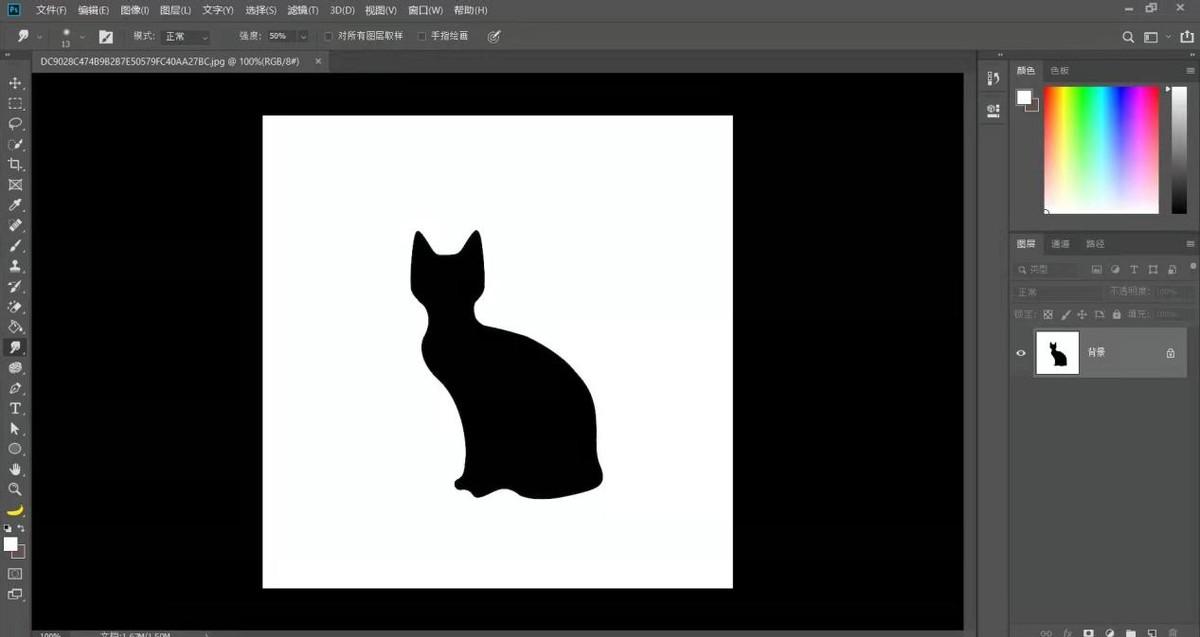Toggle pixel layer filter
The image size is (1200, 637).
tap(1097, 270)
